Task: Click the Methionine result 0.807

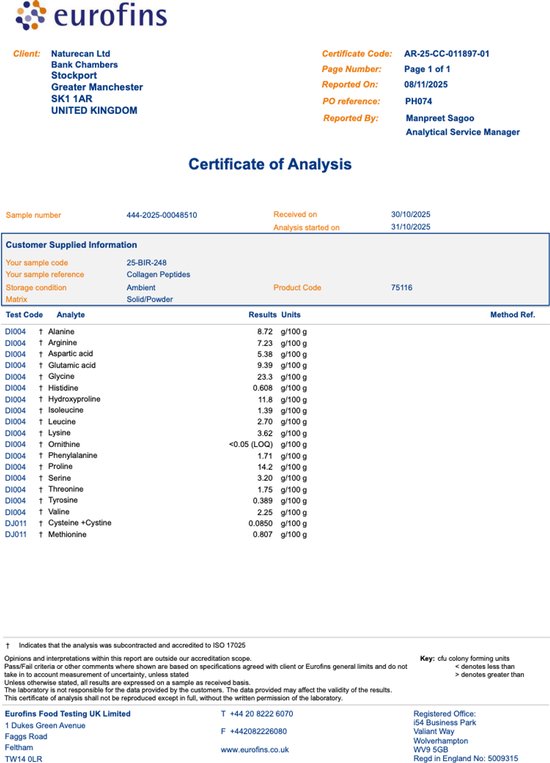Action: [x=263, y=534]
